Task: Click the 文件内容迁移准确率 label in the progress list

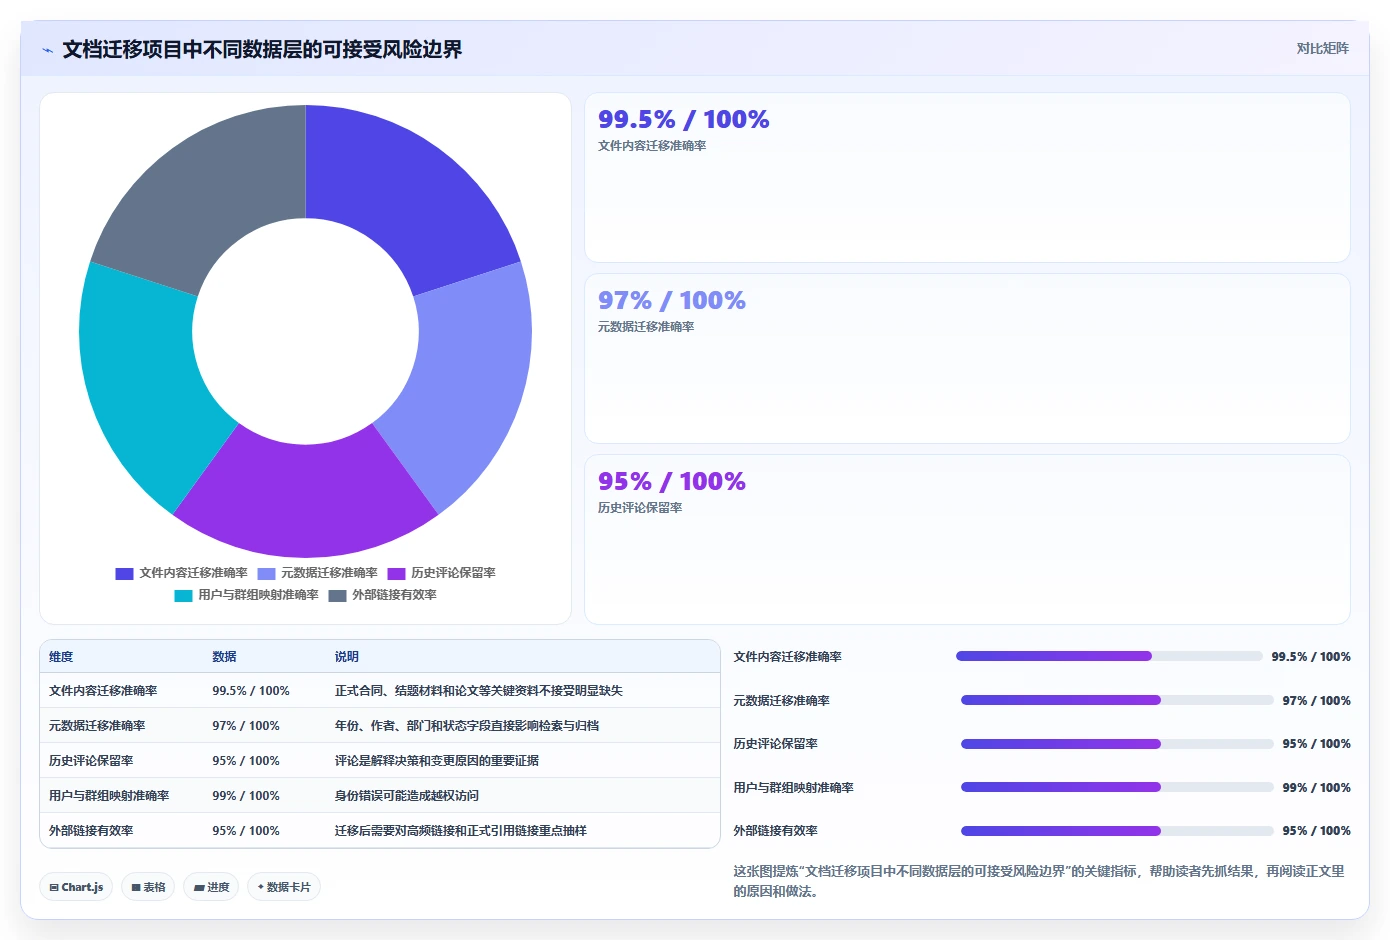Action: [x=787, y=657]
